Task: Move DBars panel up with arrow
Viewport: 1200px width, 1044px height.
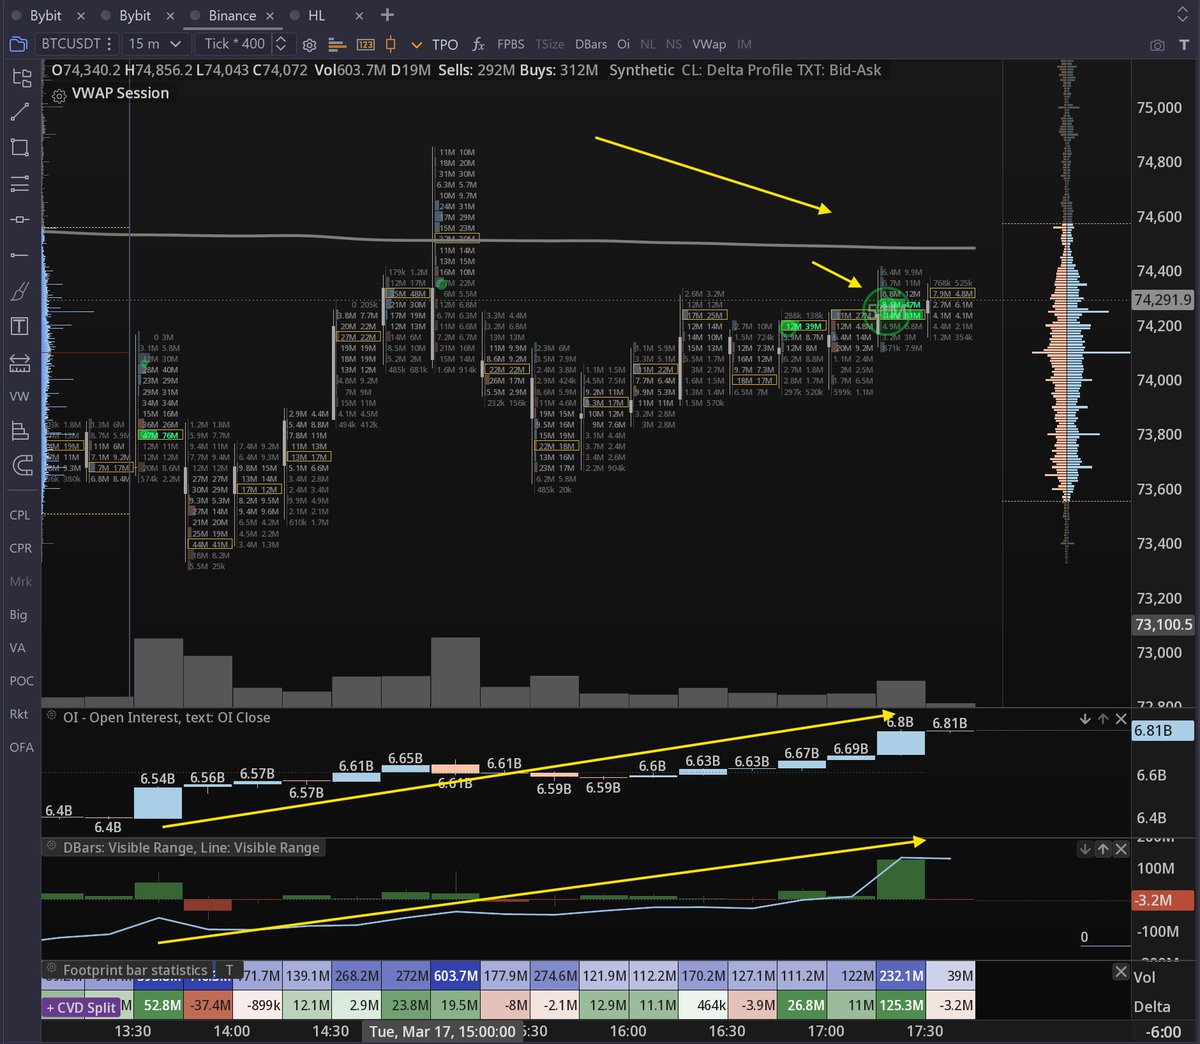Action: point(1103,849)
